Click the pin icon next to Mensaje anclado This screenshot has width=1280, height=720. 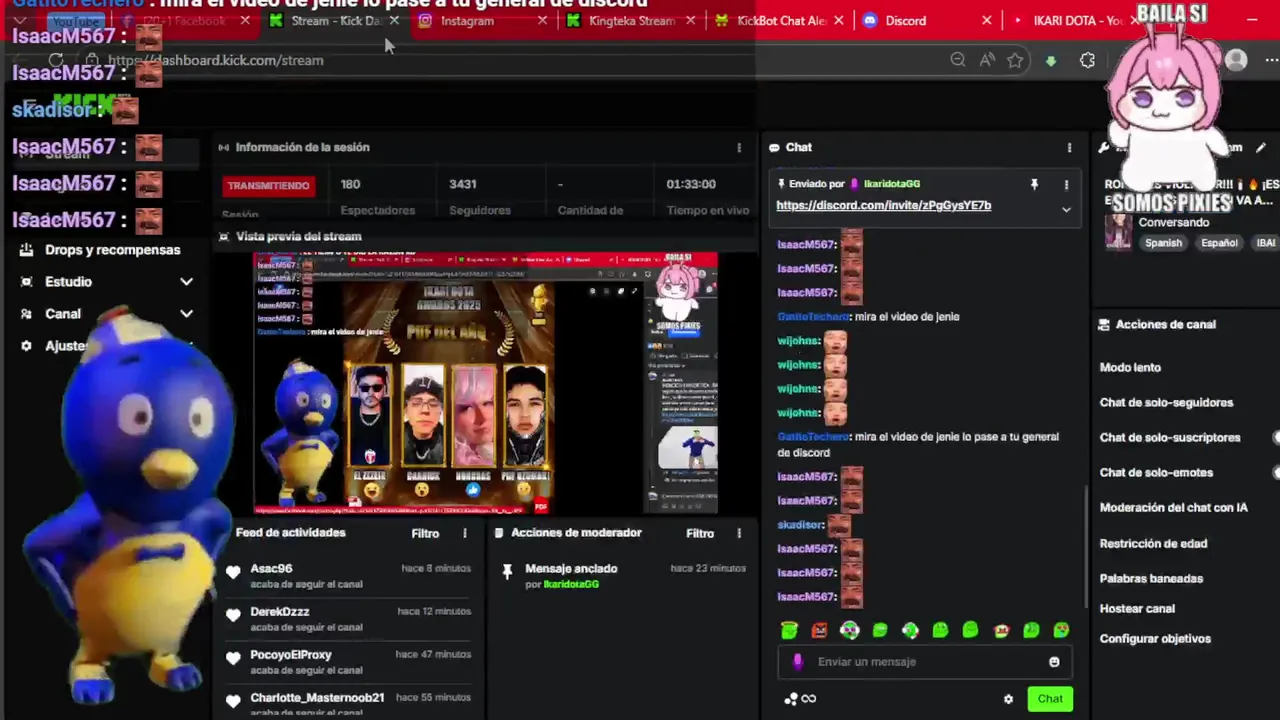(507, 571)
